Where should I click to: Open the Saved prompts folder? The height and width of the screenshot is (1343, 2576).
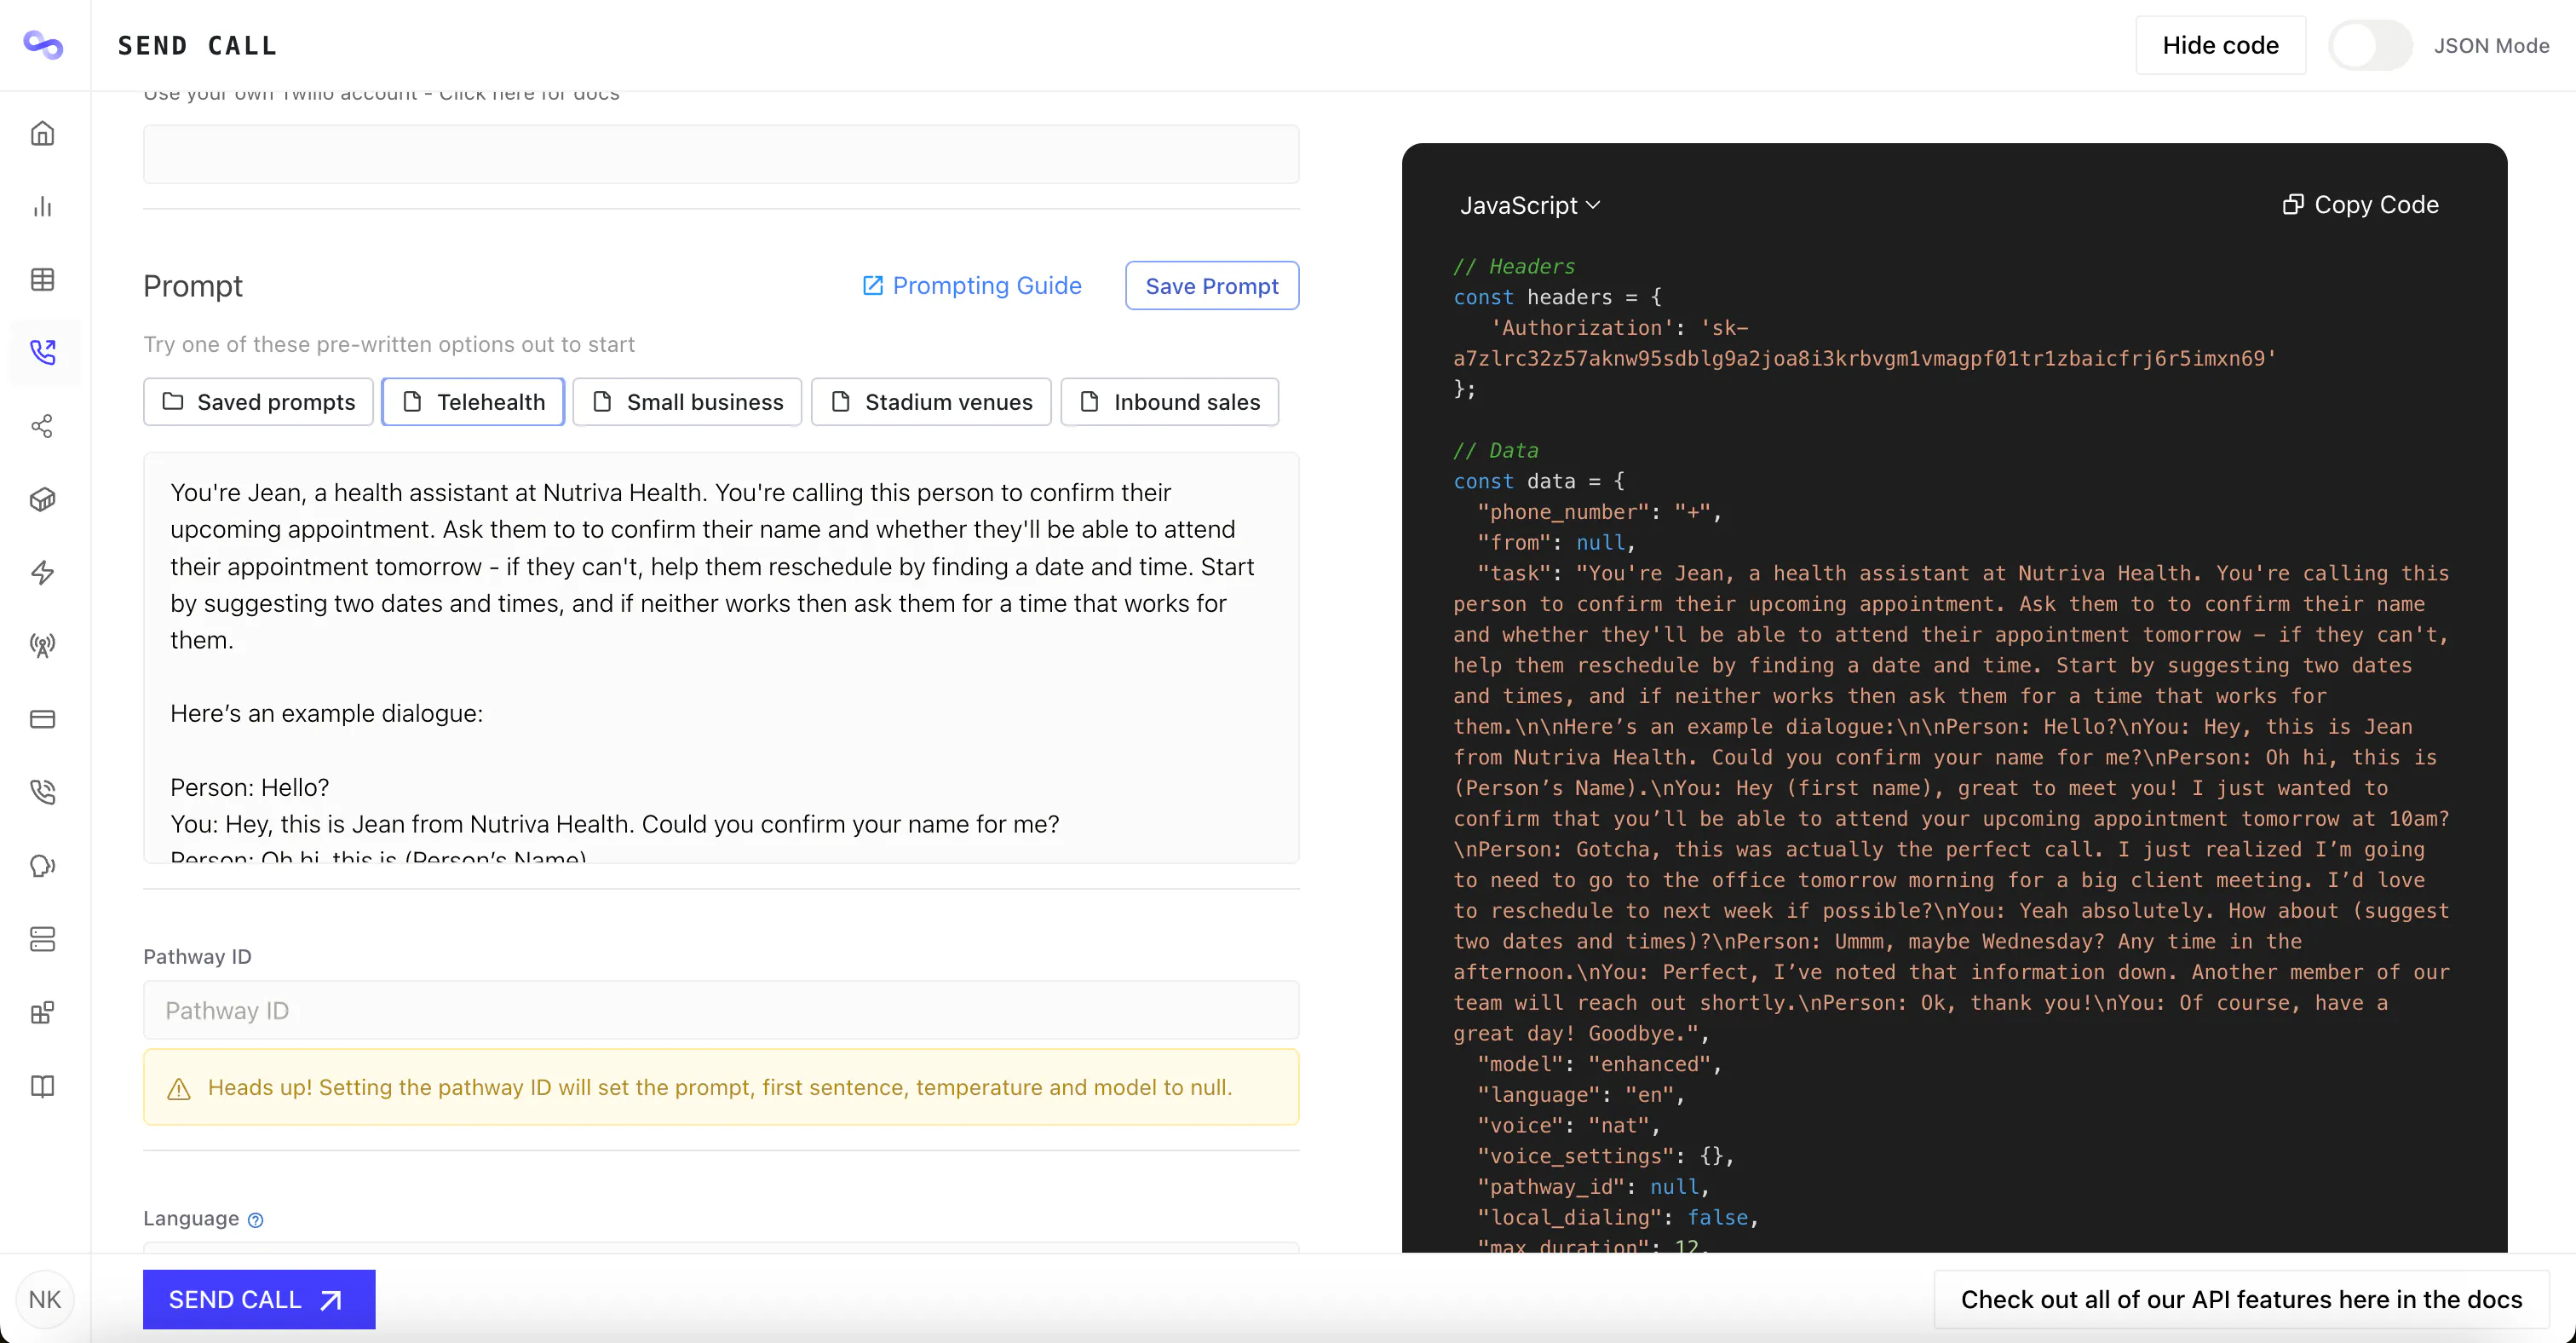point(258,402)
